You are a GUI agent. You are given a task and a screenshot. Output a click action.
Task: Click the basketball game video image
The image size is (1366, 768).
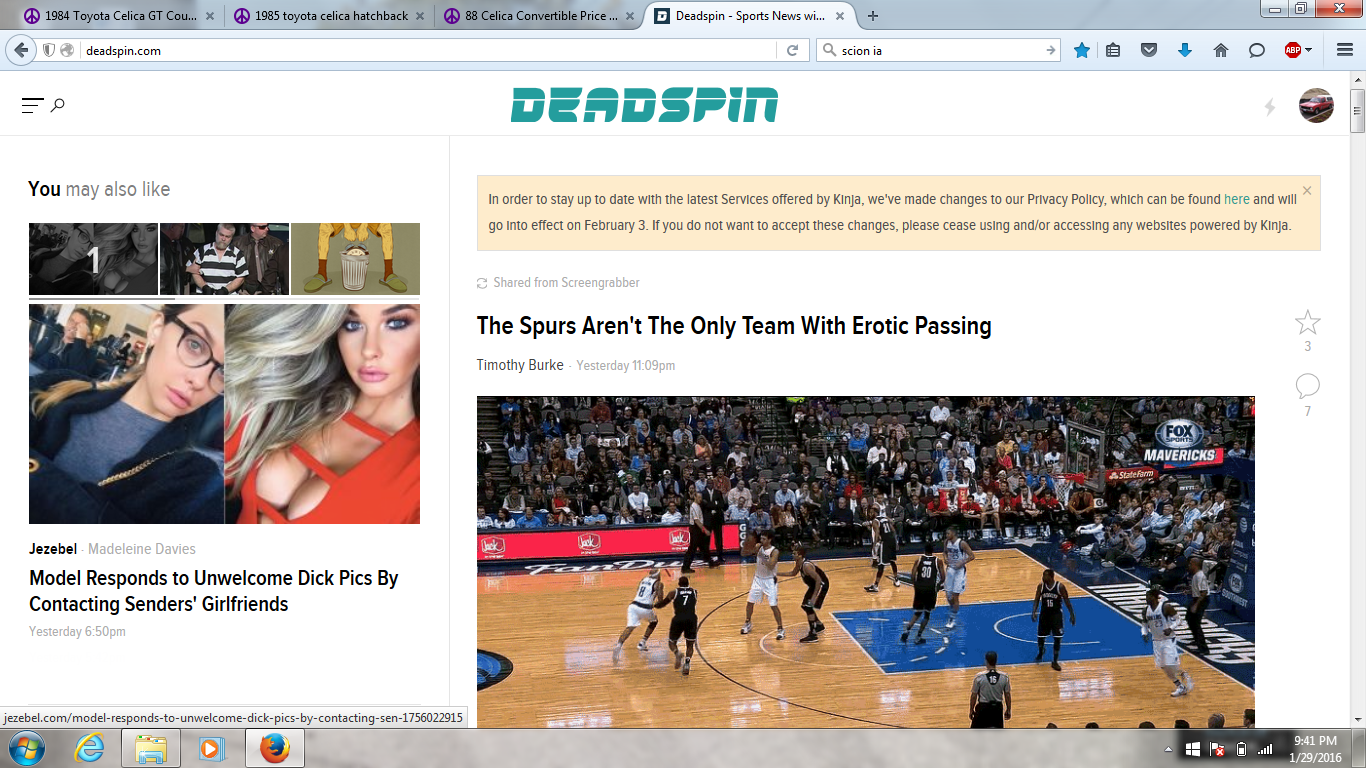pos(865,562)
